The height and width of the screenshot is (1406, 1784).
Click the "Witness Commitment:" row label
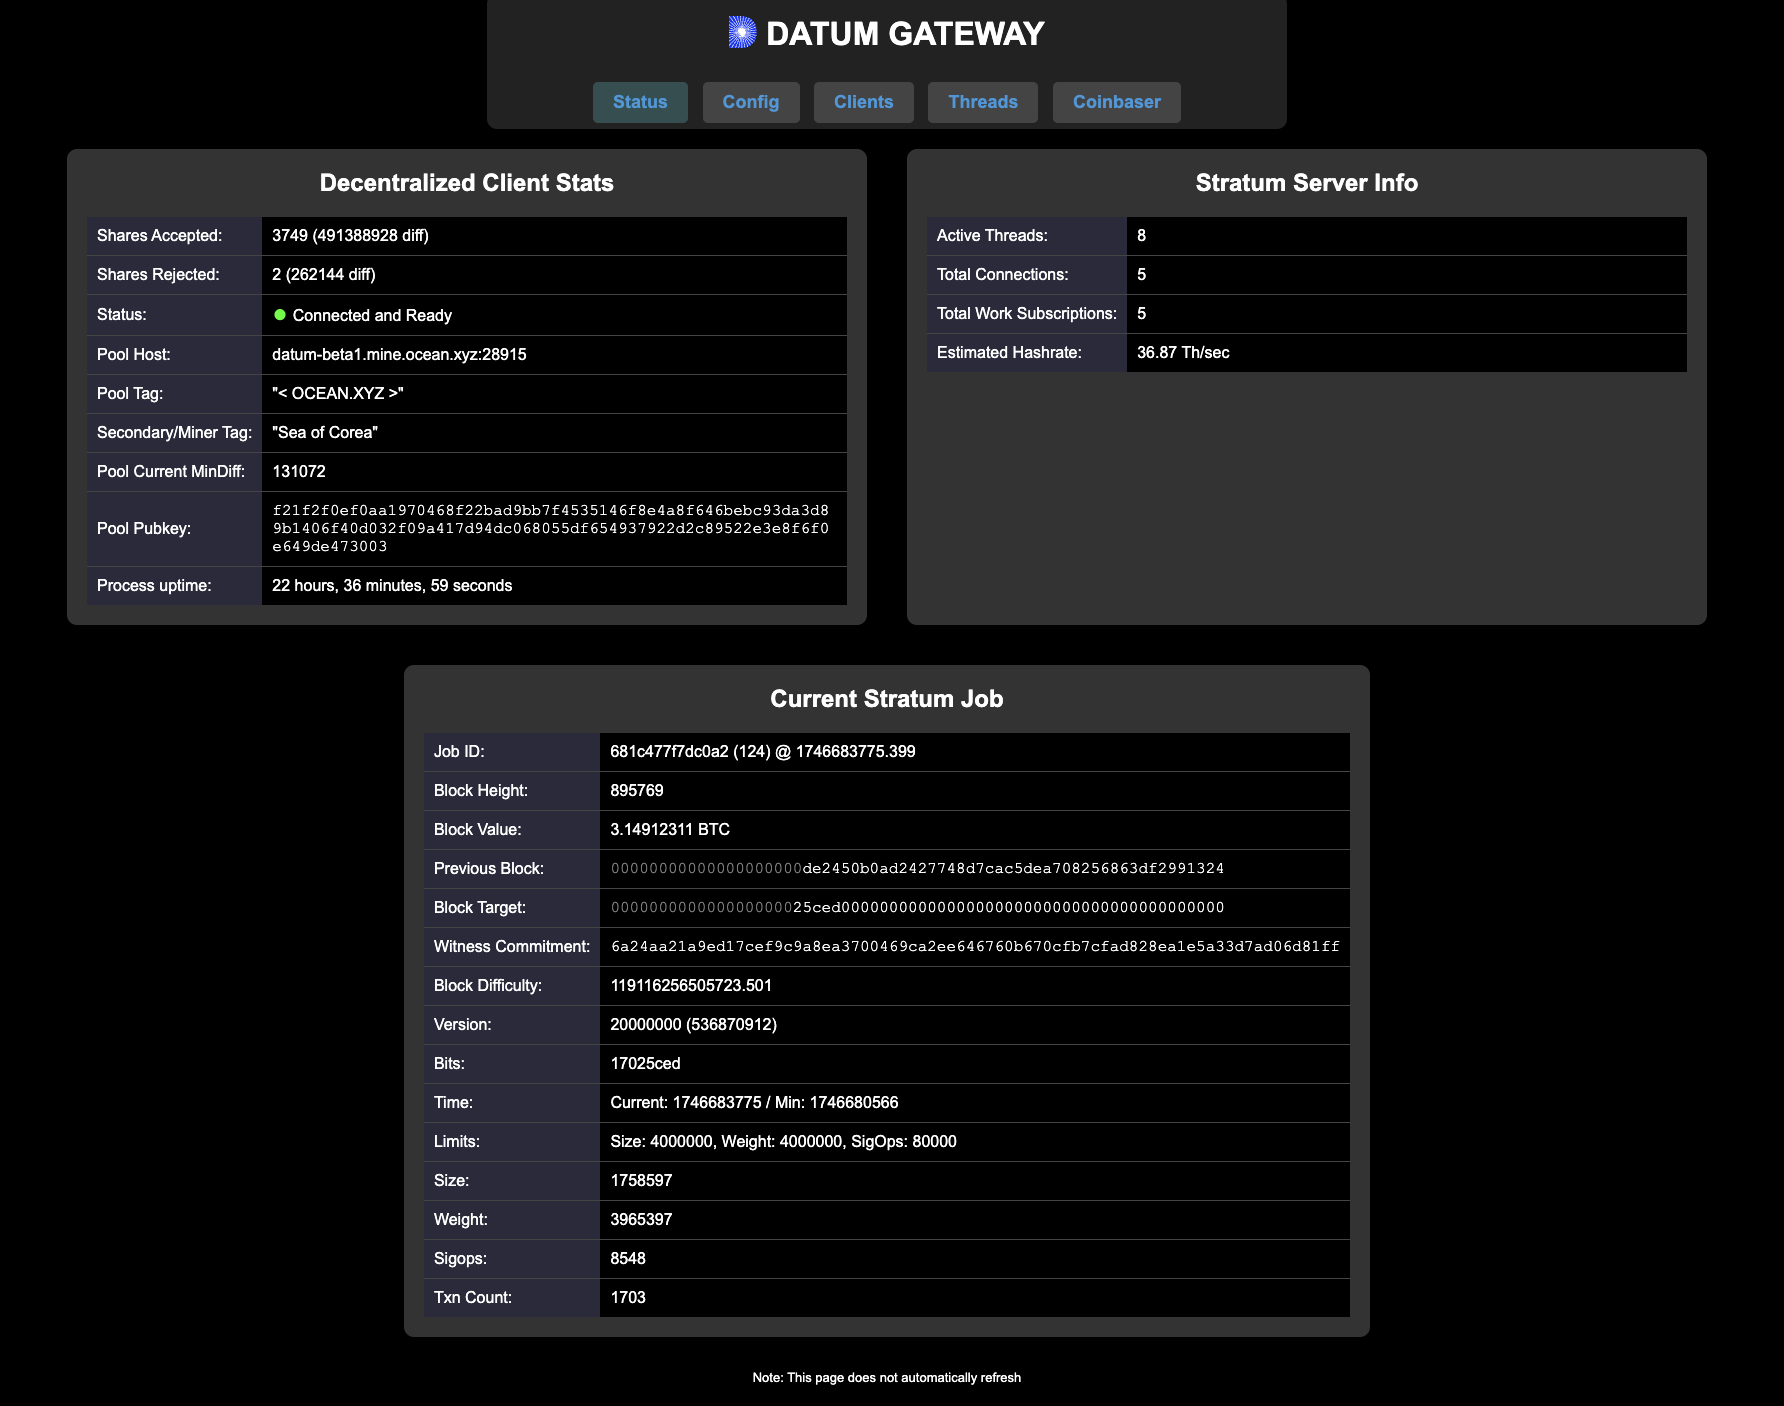512,947
